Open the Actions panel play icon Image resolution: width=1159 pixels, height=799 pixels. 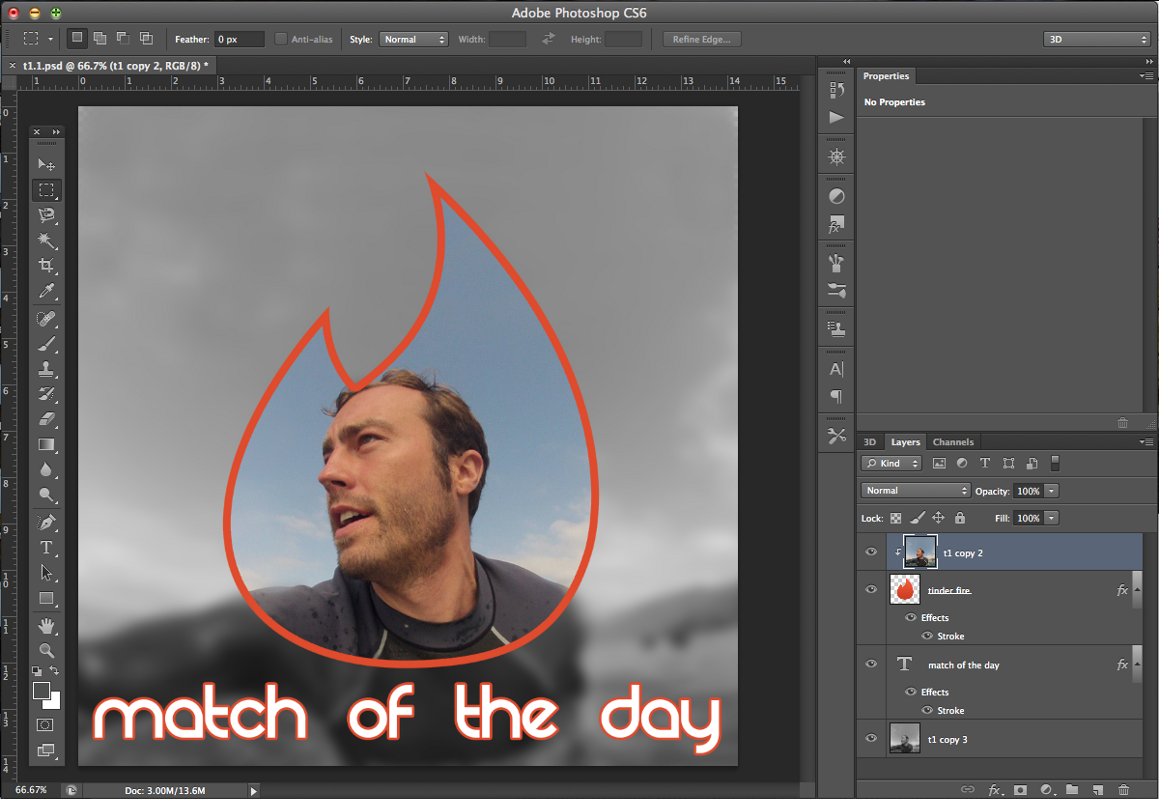(x=836, y=117)
